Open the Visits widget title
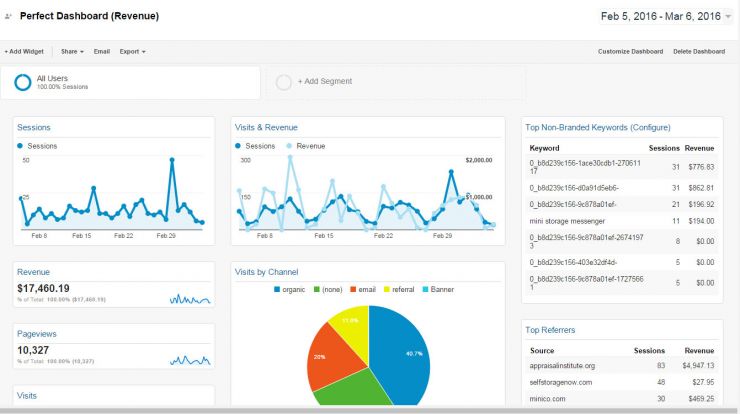The image size is (740, 414). tap(26, 396)
